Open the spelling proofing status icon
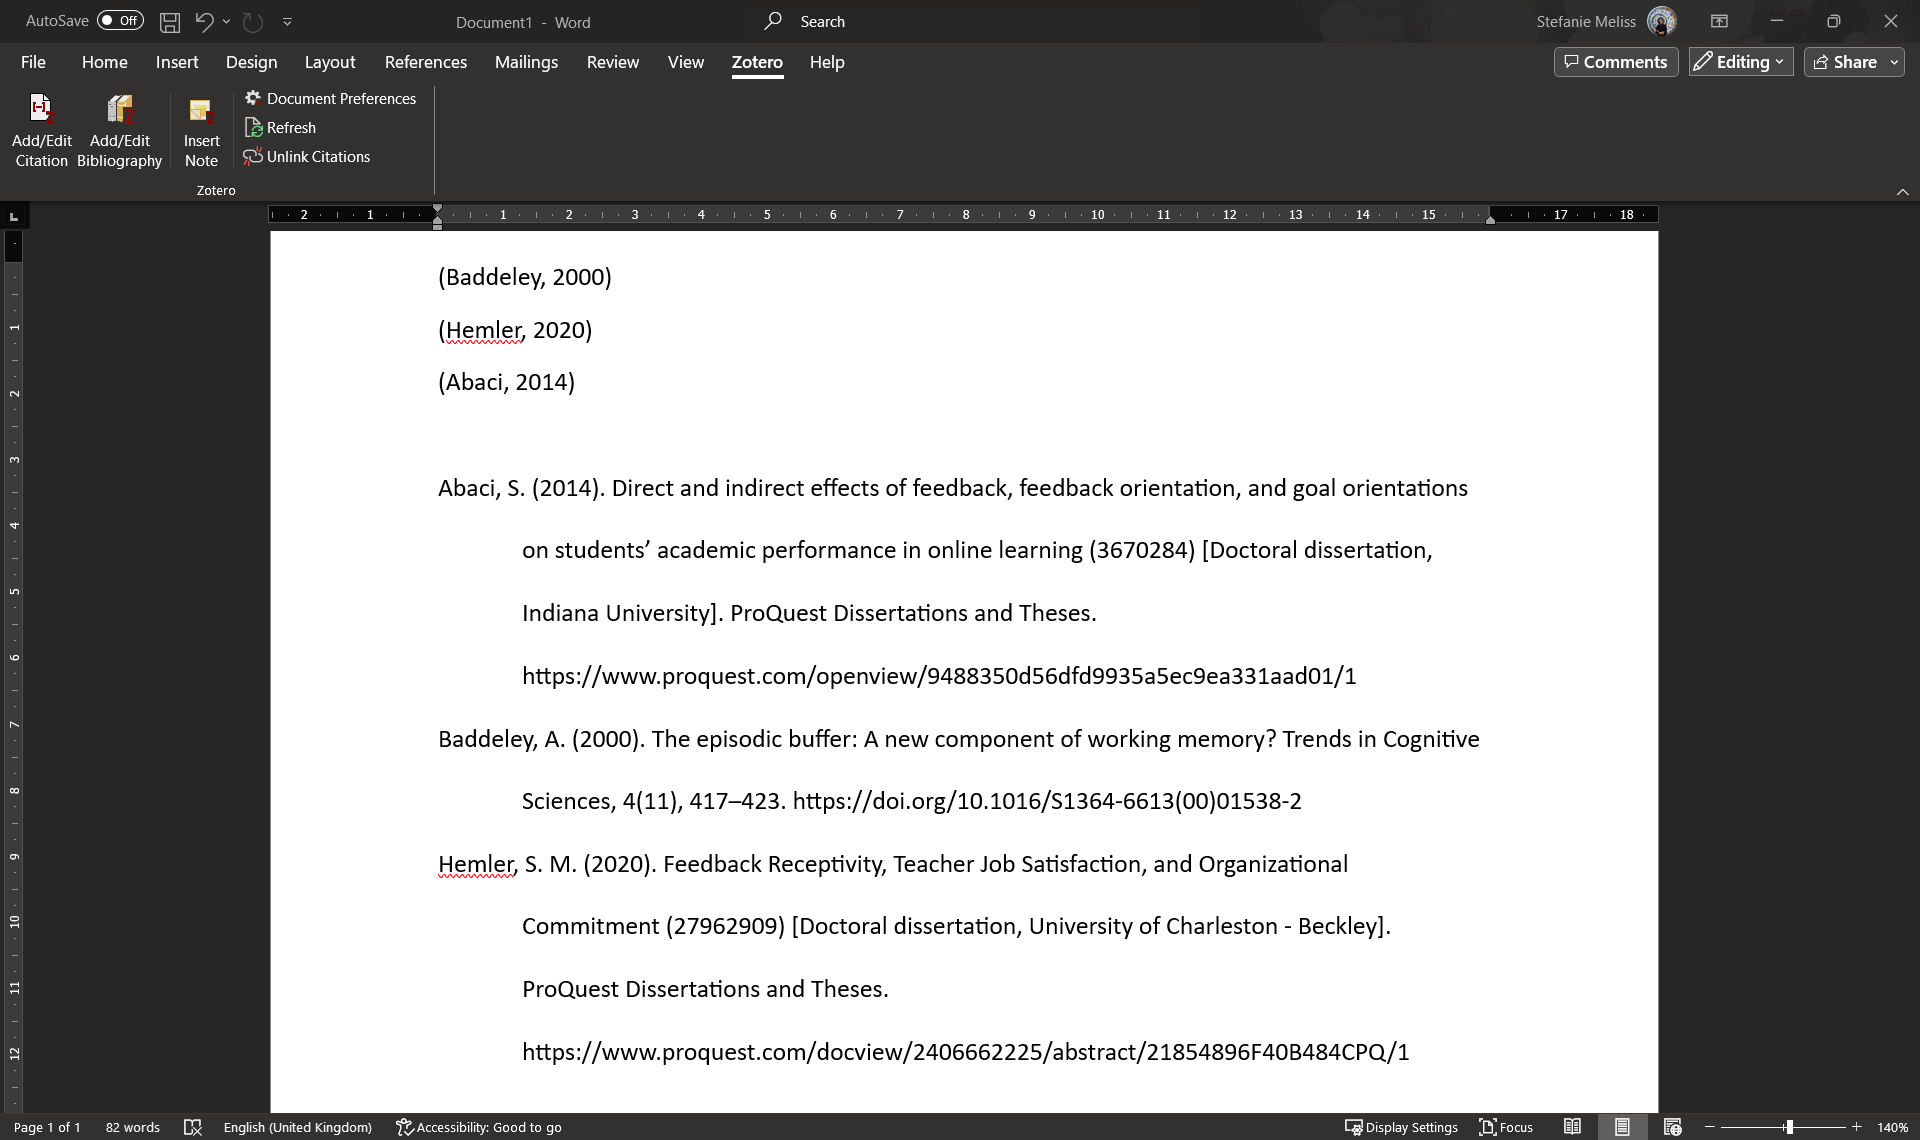 pyautogui.click(x=193, y=1127)
